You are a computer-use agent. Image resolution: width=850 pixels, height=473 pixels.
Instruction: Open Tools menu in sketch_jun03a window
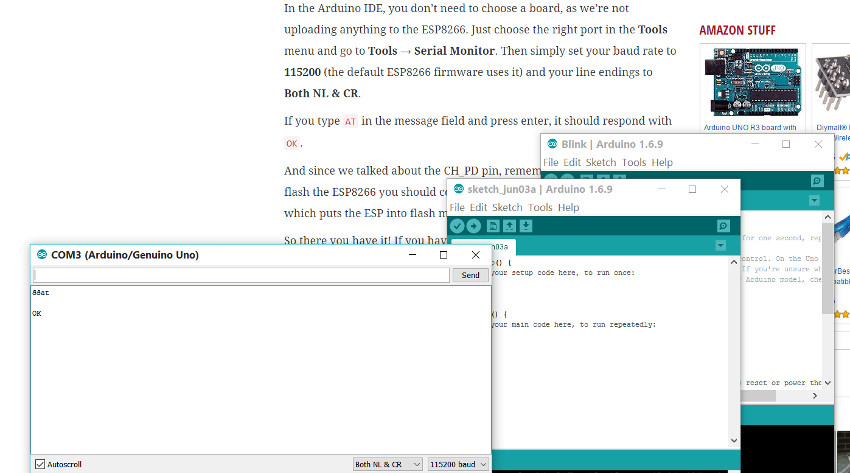(540, 208)
